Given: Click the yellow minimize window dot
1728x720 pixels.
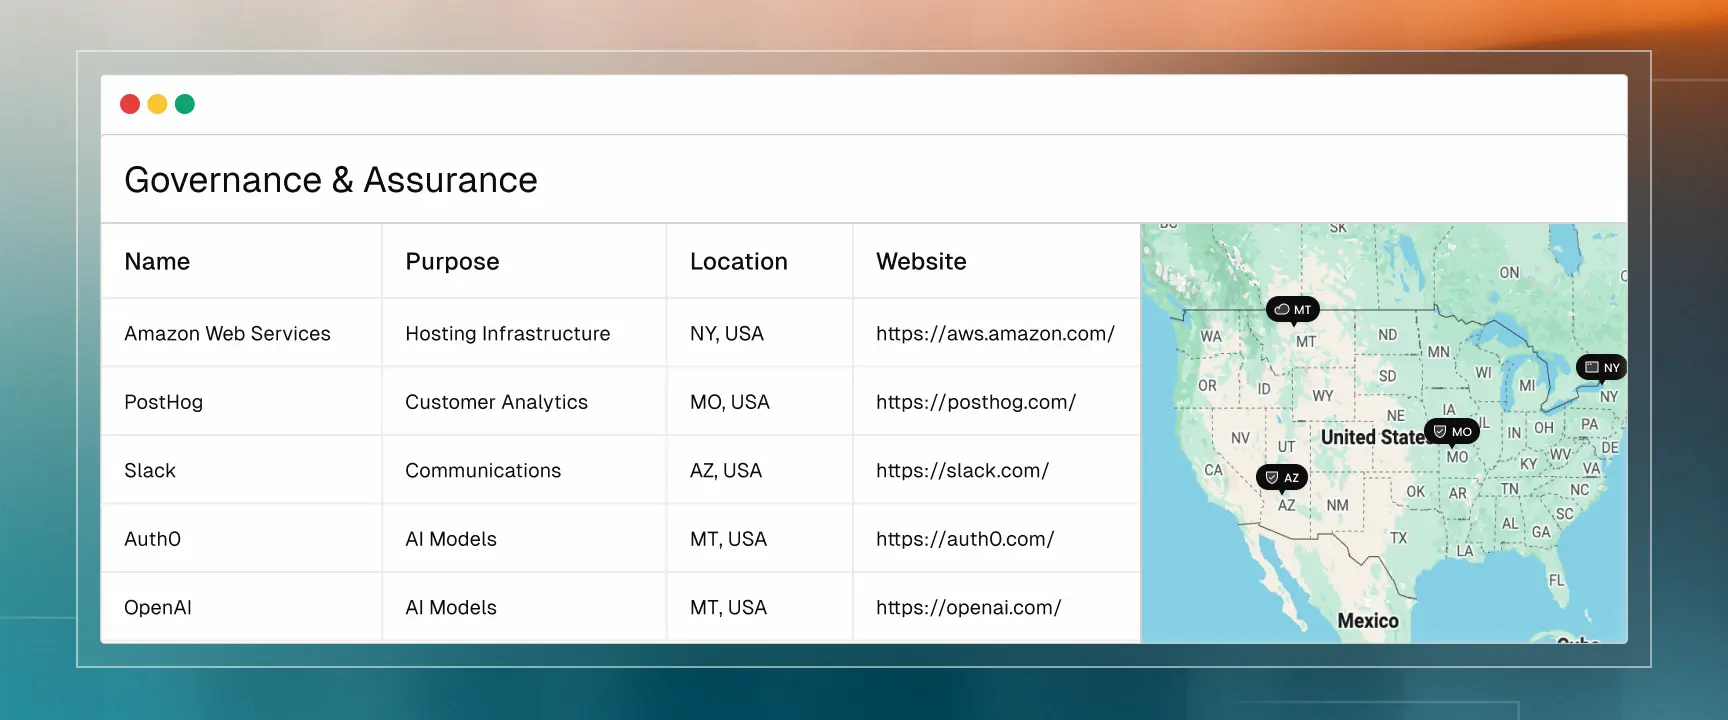Looking at the screenshot, I should pos(157,104).
